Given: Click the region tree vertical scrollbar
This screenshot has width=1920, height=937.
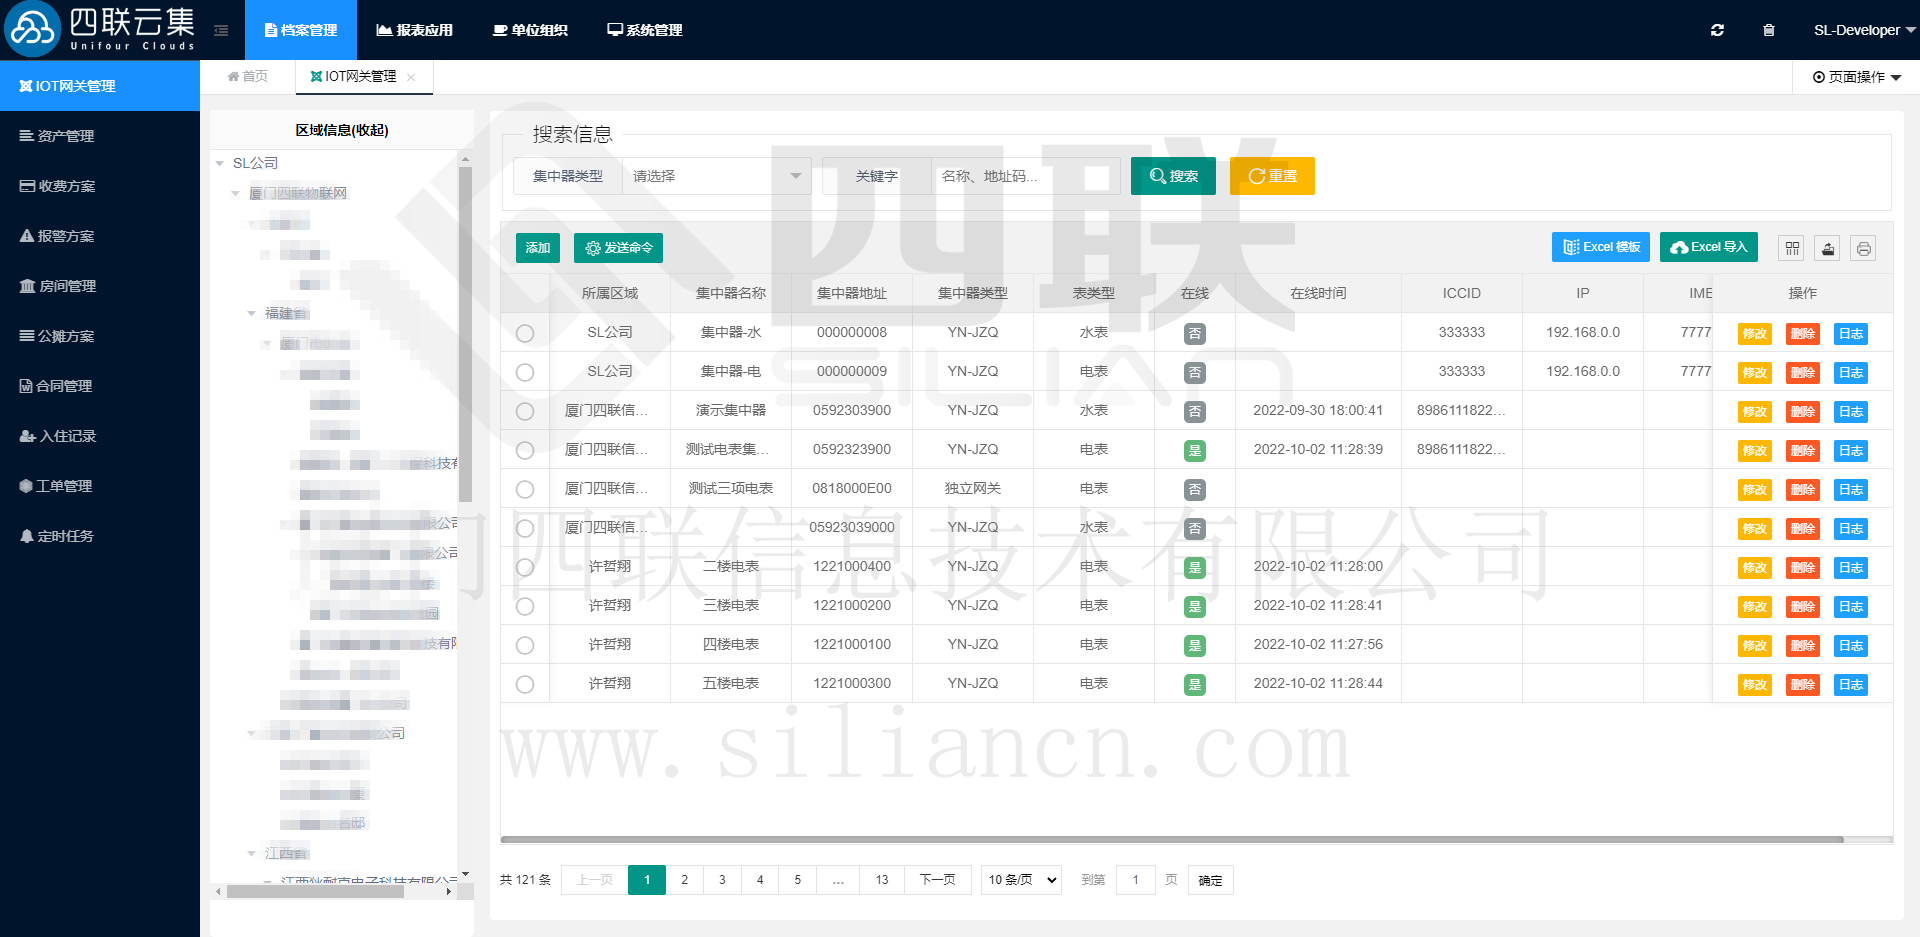Looking at the screenshot, I should click(x=465, y=335).
